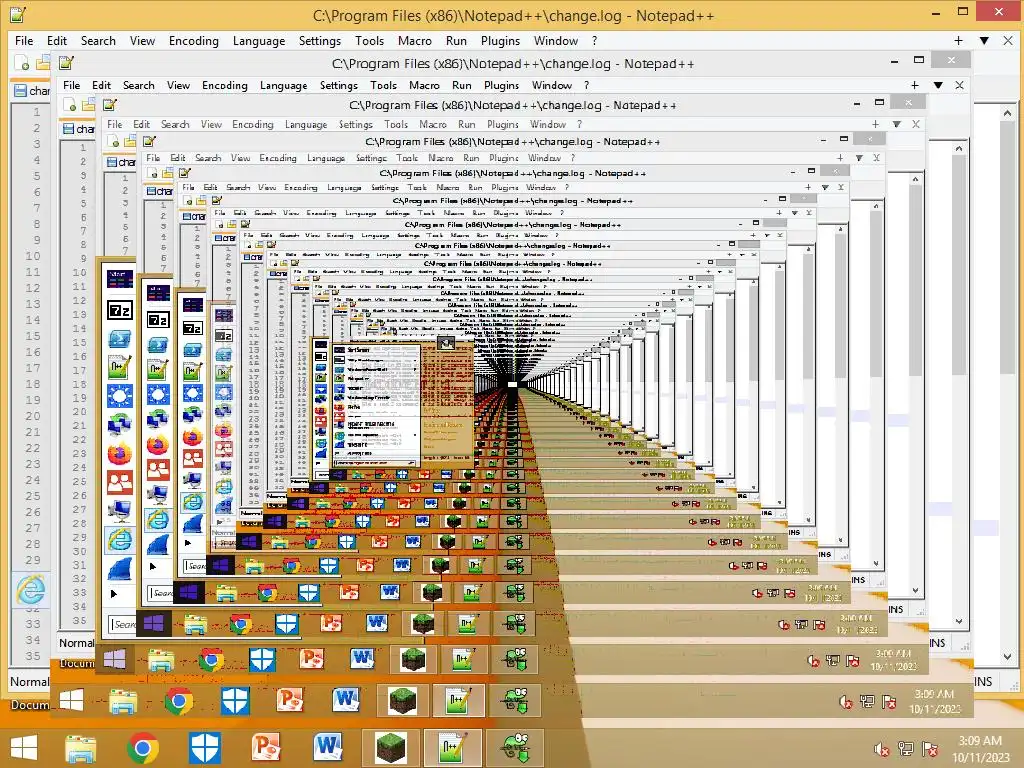
Task: Open clock showing 3:09 AM on bottommost taskbar
Action: (x=980, y=749)
